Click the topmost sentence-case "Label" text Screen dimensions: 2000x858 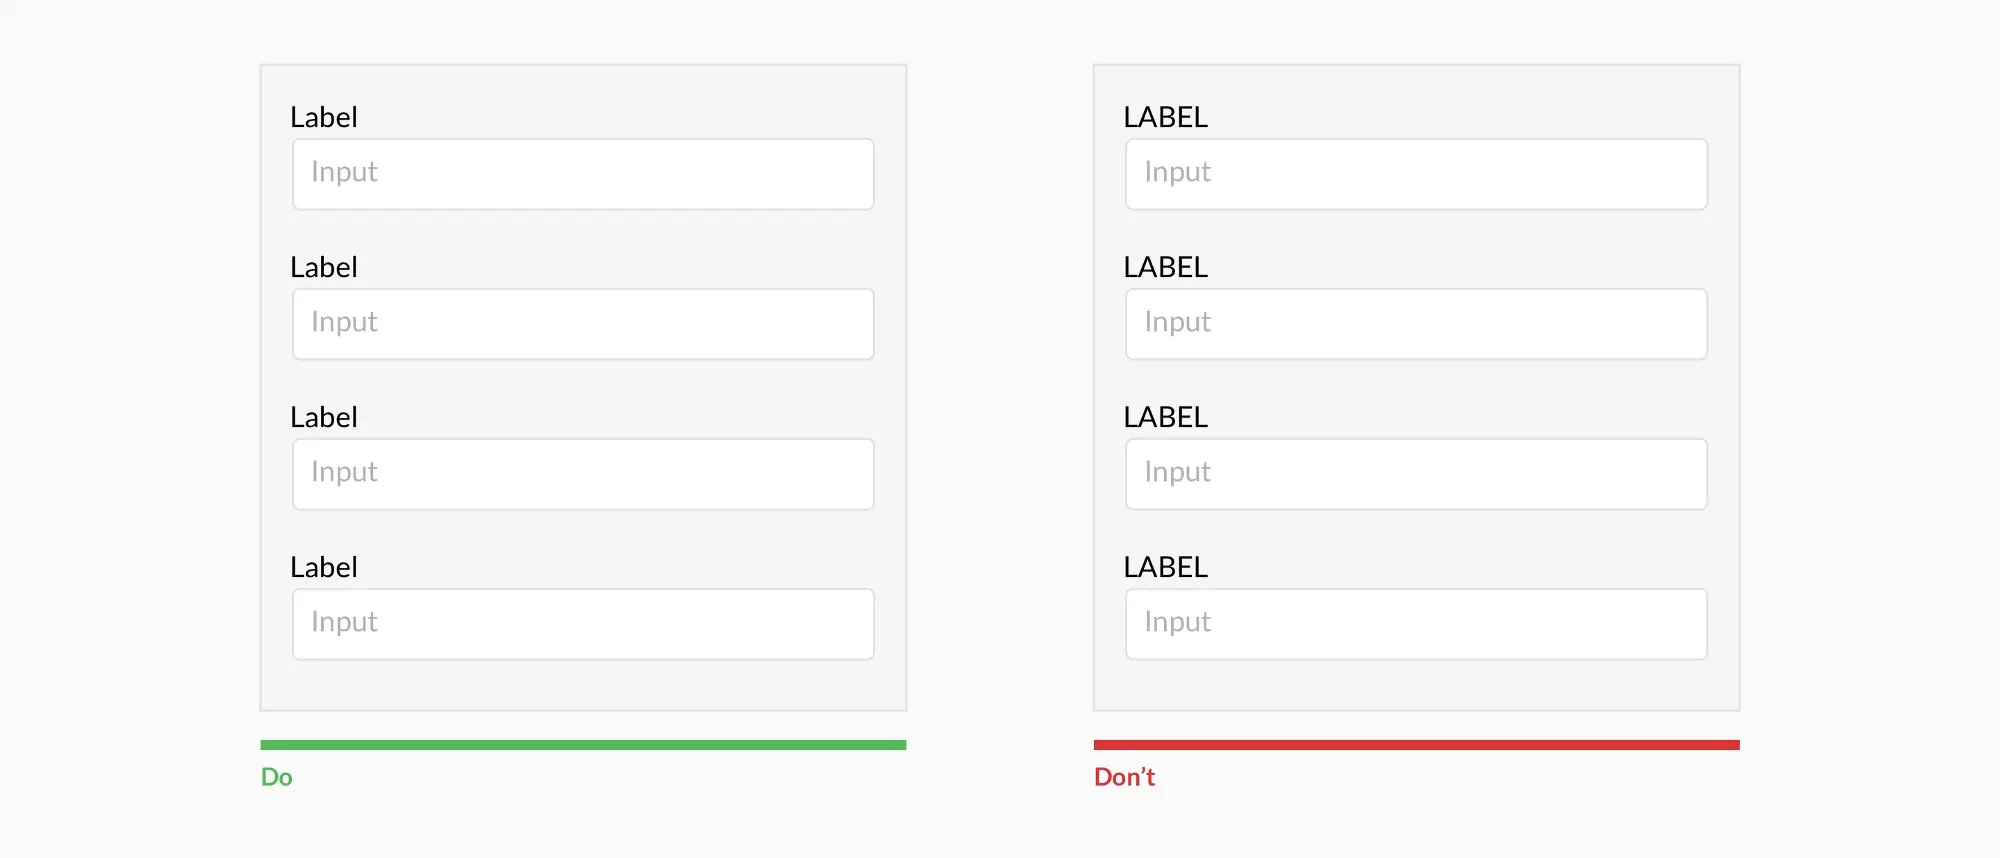(x=324, y=117)
